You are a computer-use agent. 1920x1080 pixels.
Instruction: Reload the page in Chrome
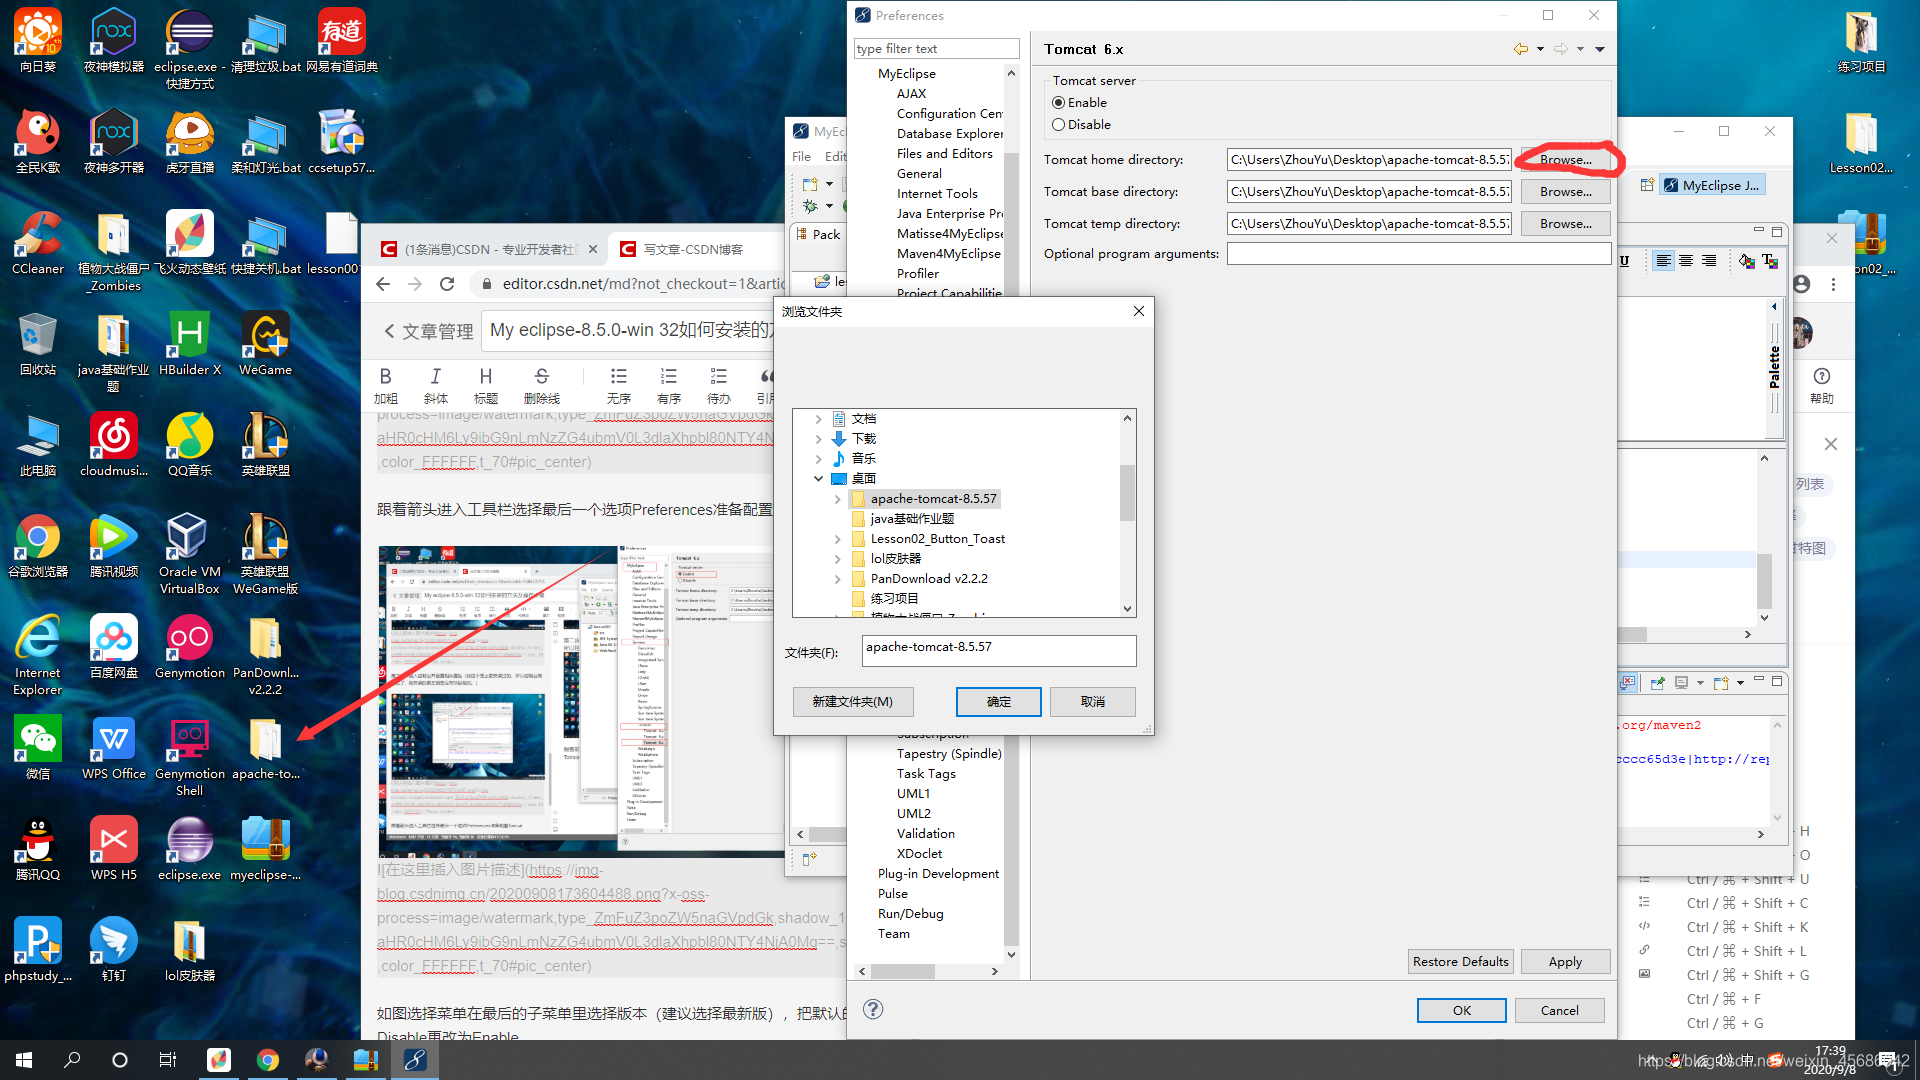(447, 284)
